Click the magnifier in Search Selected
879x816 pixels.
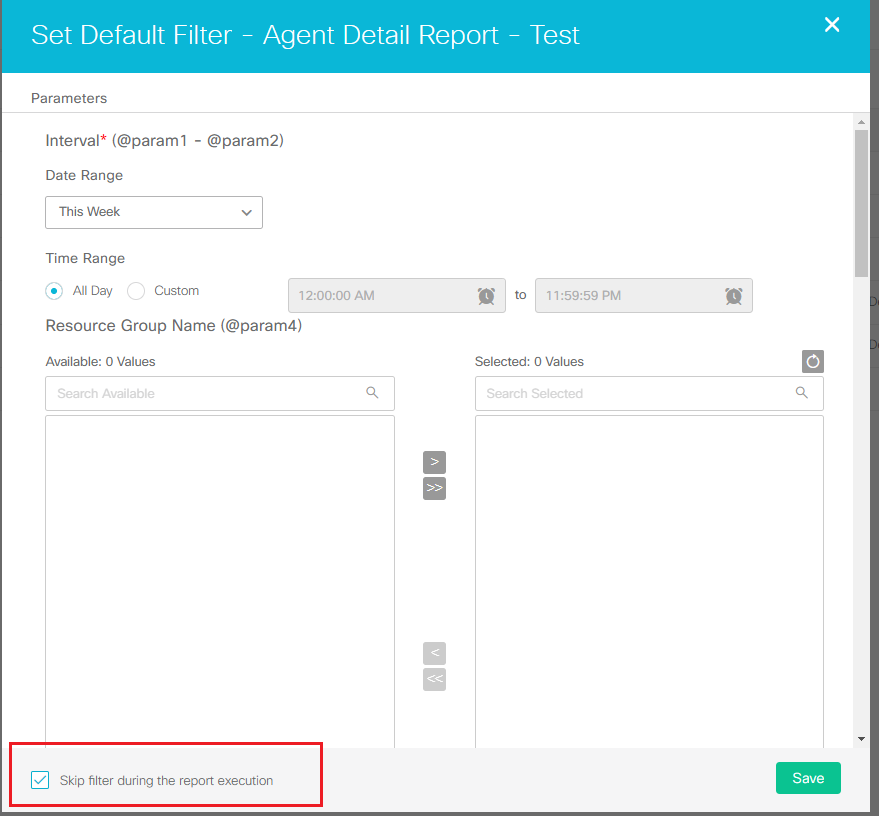pyautogui.click(x=801, y=393)
